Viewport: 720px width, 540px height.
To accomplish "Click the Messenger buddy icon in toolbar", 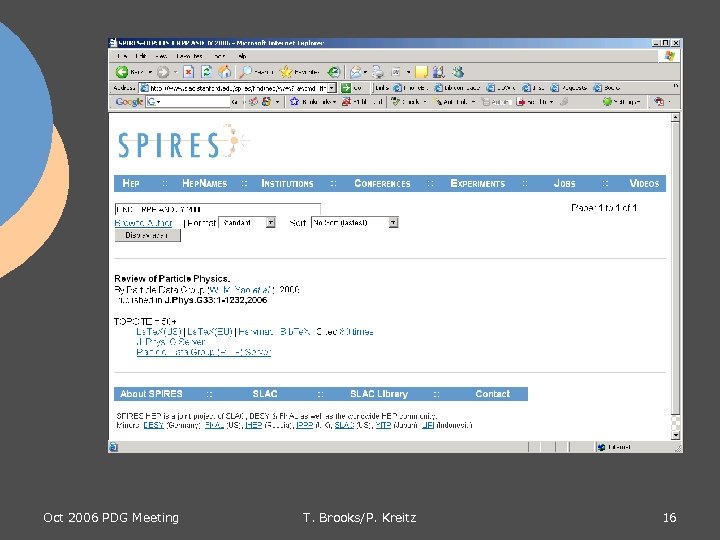I will coord(458,72).
